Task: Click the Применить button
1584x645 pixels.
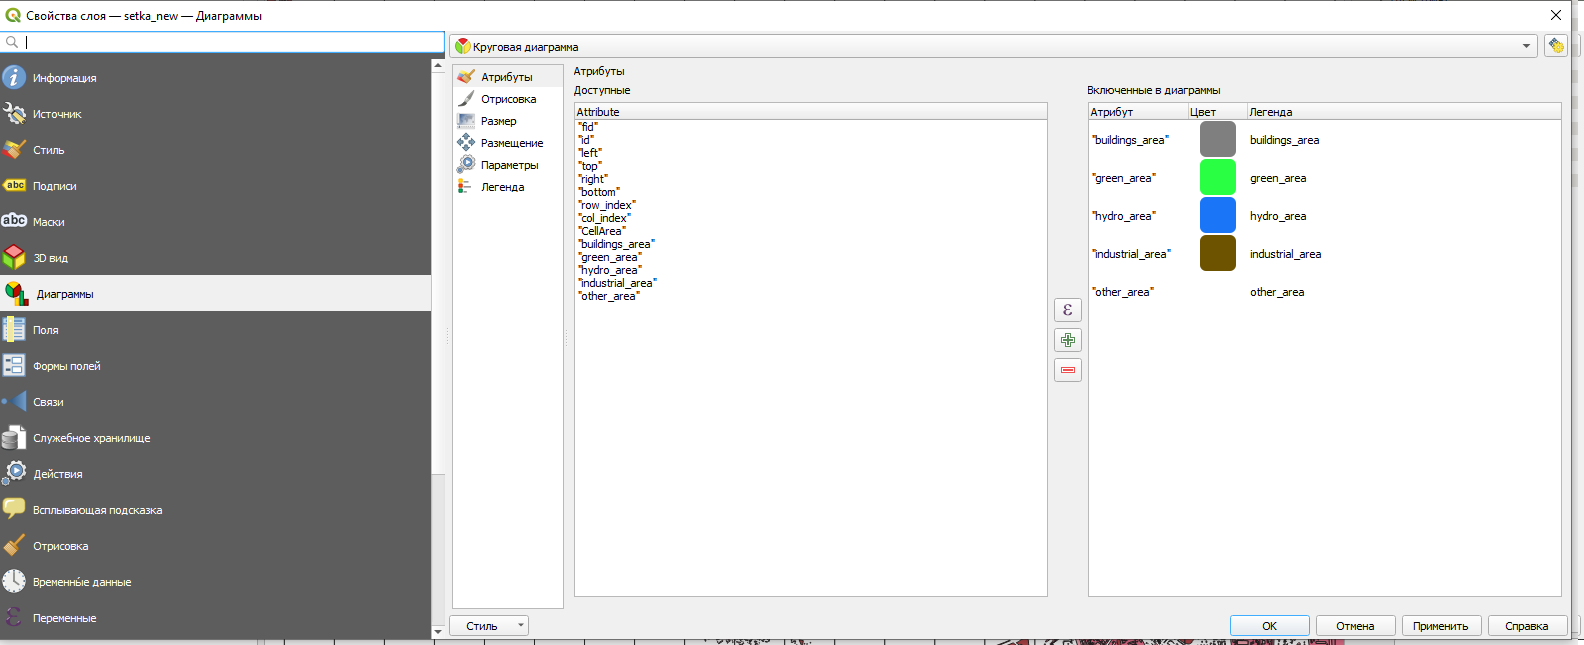Action: (1440, 626)
